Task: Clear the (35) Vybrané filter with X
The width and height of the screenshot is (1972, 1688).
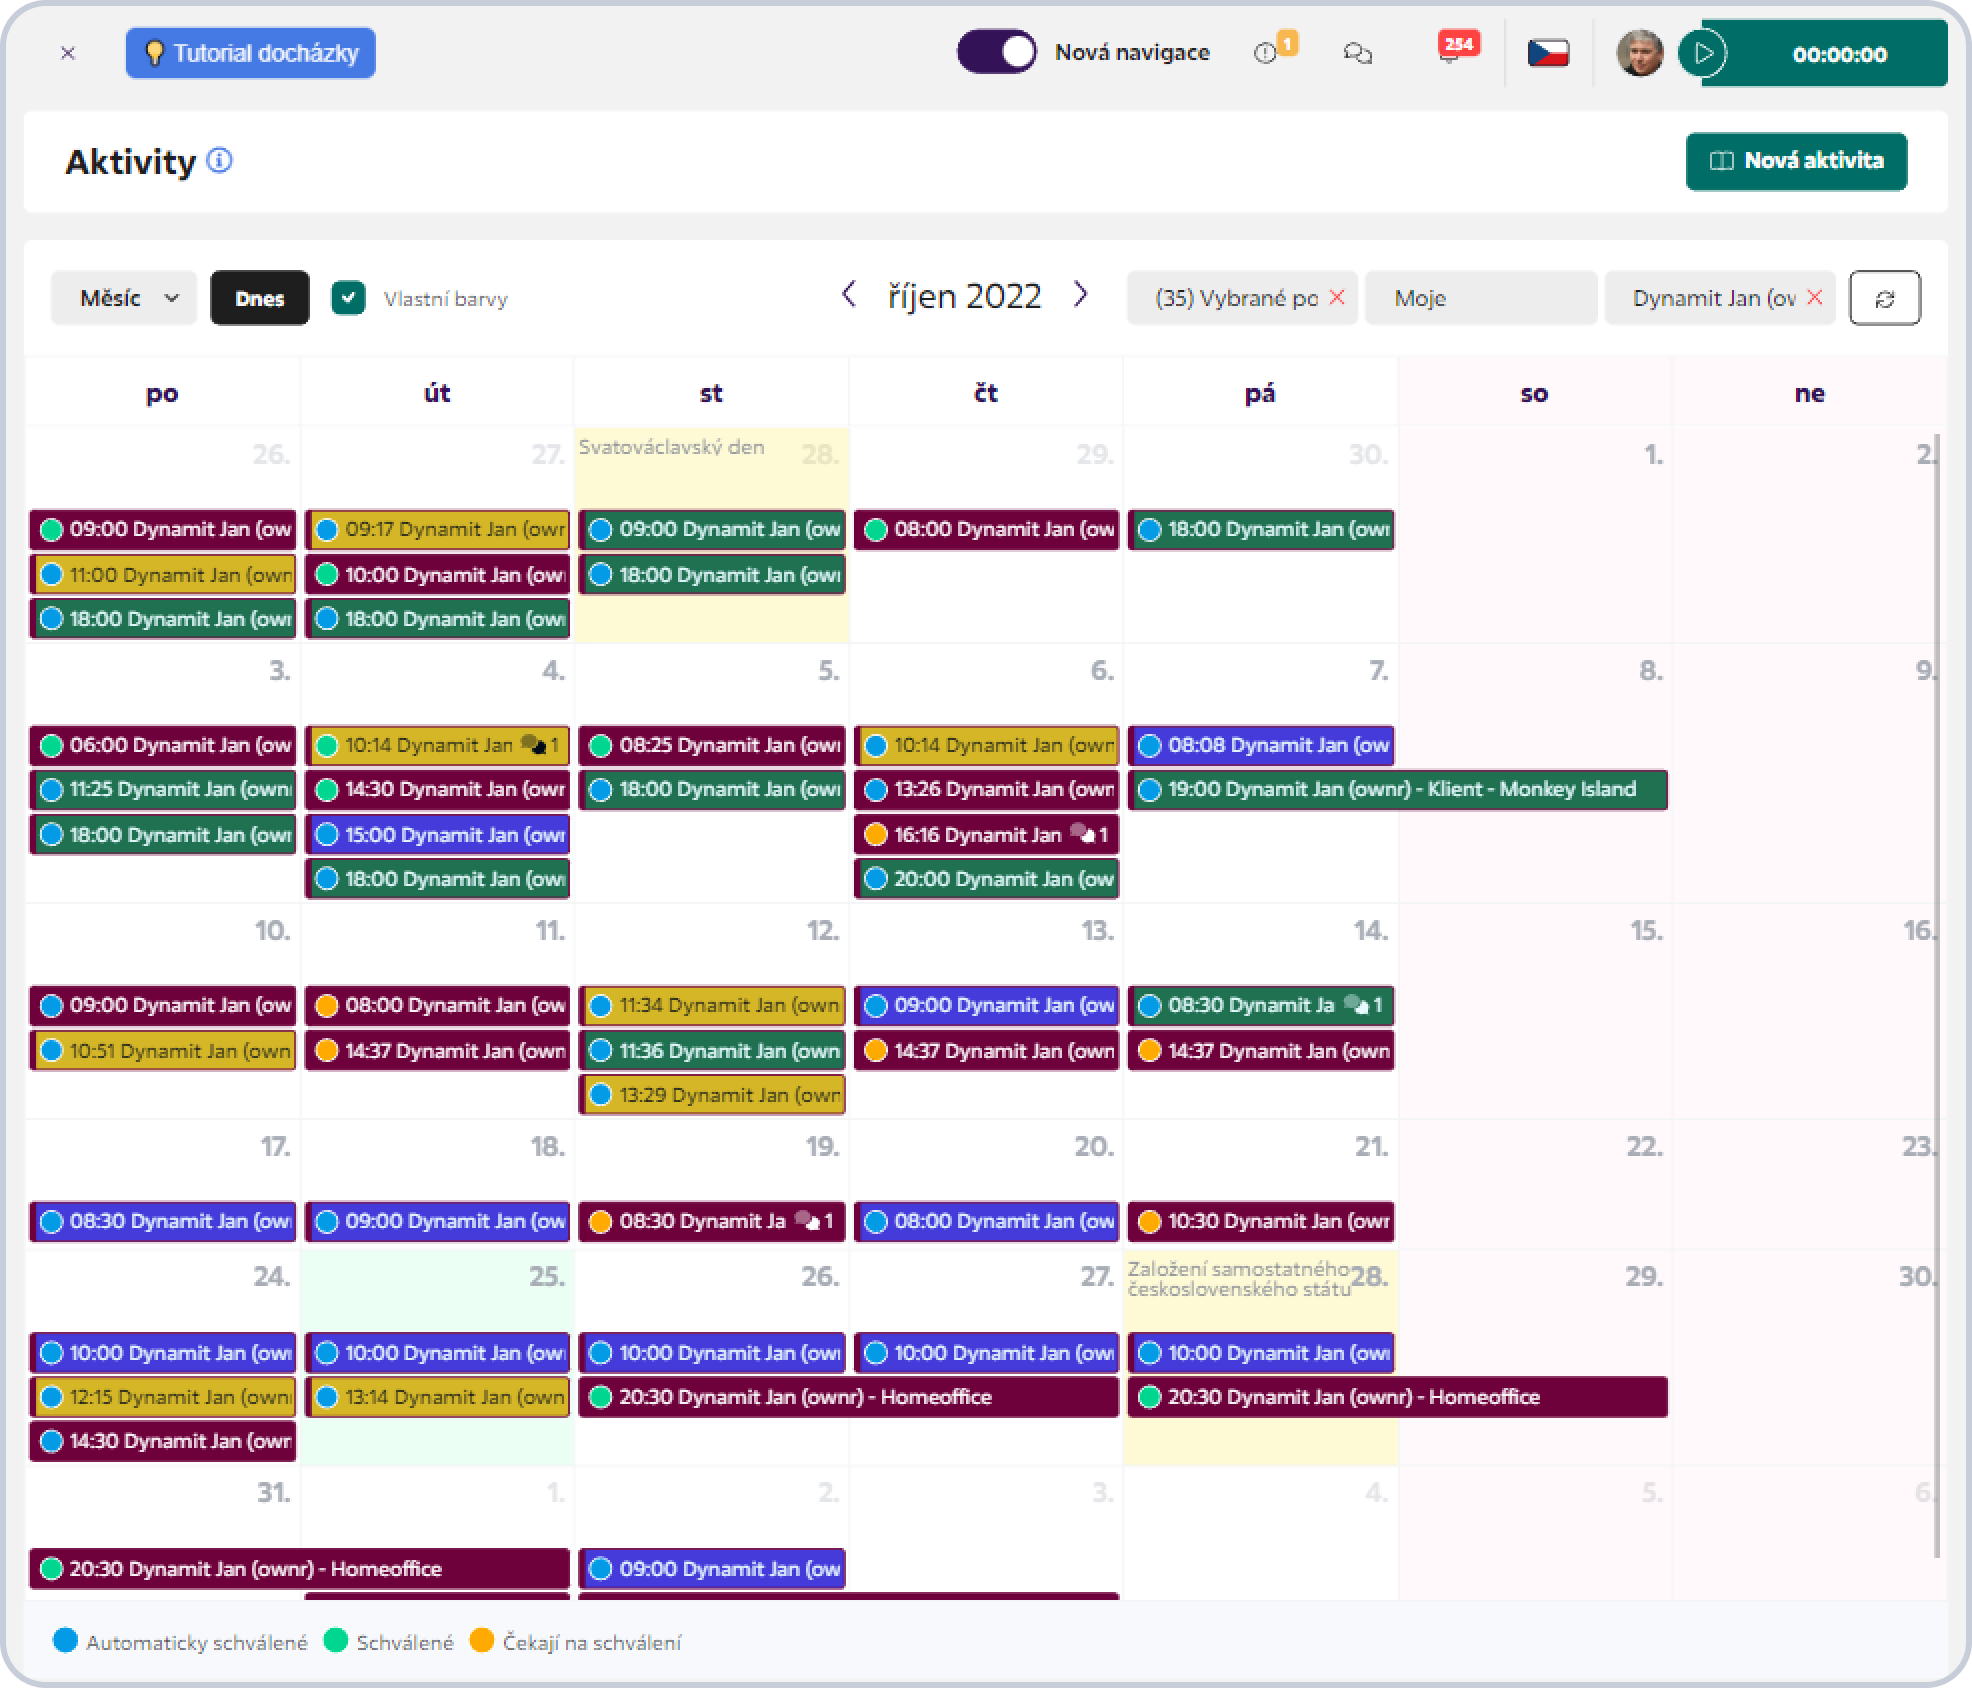Action: coord(1337,298)
